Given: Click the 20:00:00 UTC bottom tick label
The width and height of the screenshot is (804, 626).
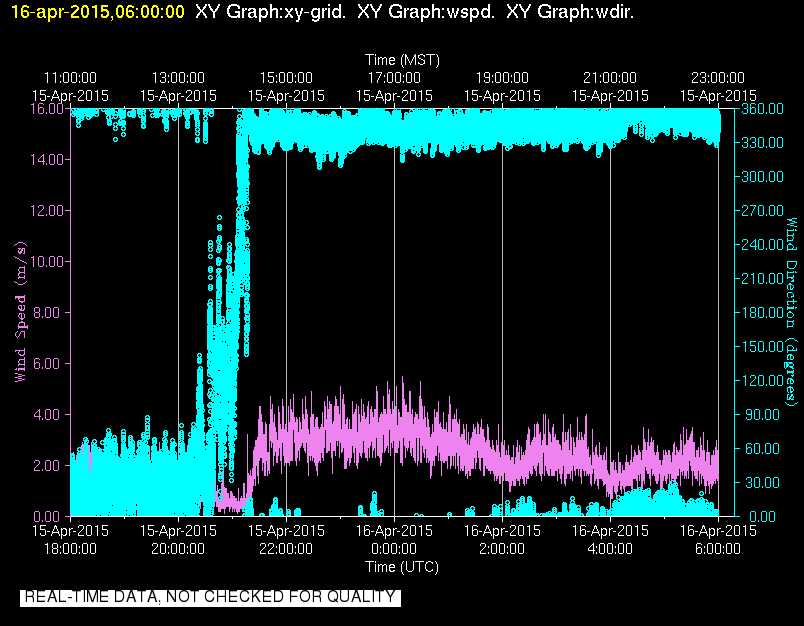Looking at the screenshot, I should 178,549.
